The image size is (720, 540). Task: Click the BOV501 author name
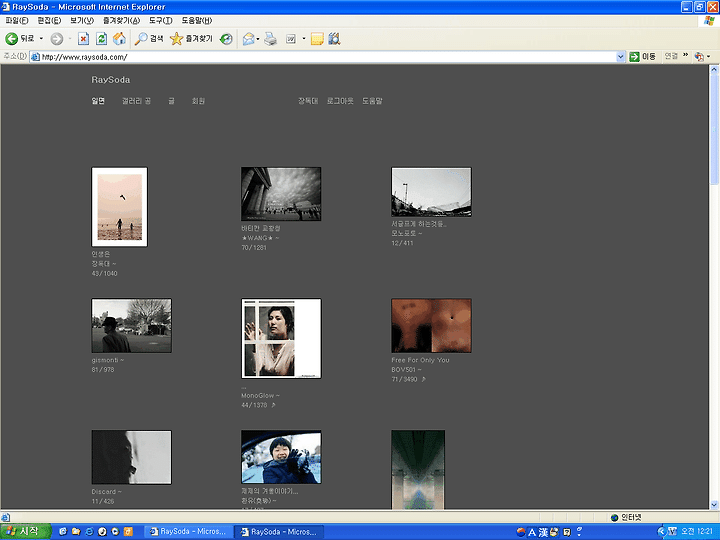[x=403, y=370]
